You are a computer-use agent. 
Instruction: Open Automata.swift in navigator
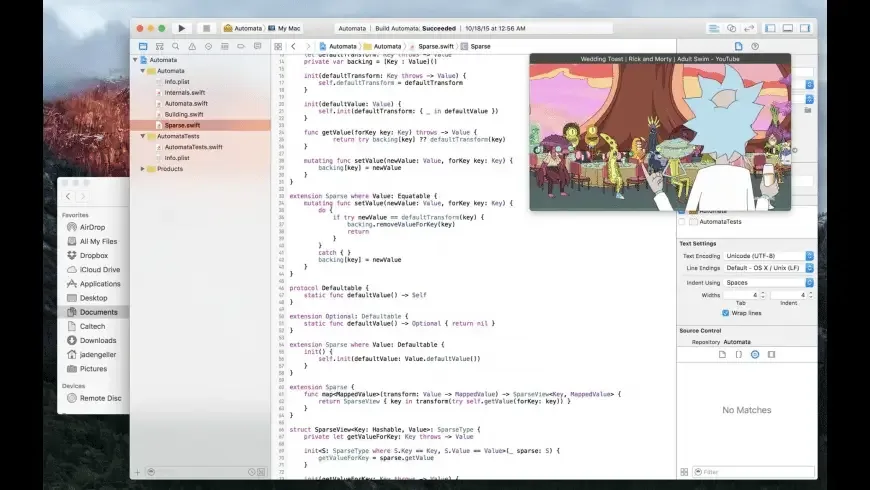pyautogui.click(x=186, y=103)
